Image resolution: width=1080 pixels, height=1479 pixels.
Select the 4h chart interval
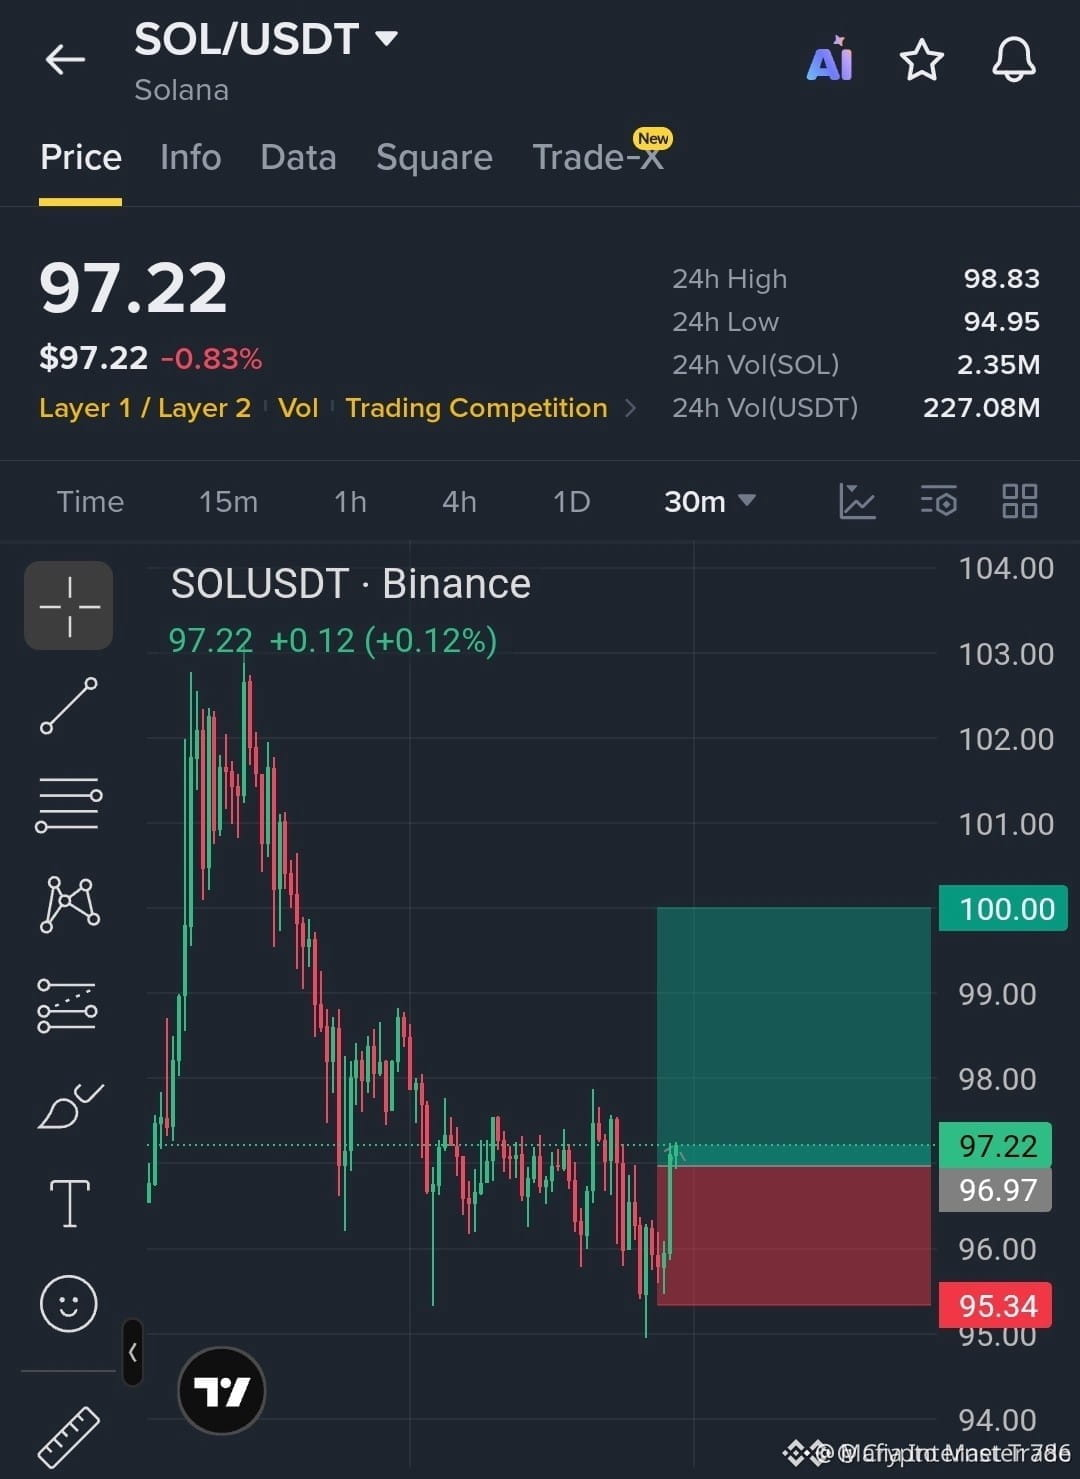(459, 501)
